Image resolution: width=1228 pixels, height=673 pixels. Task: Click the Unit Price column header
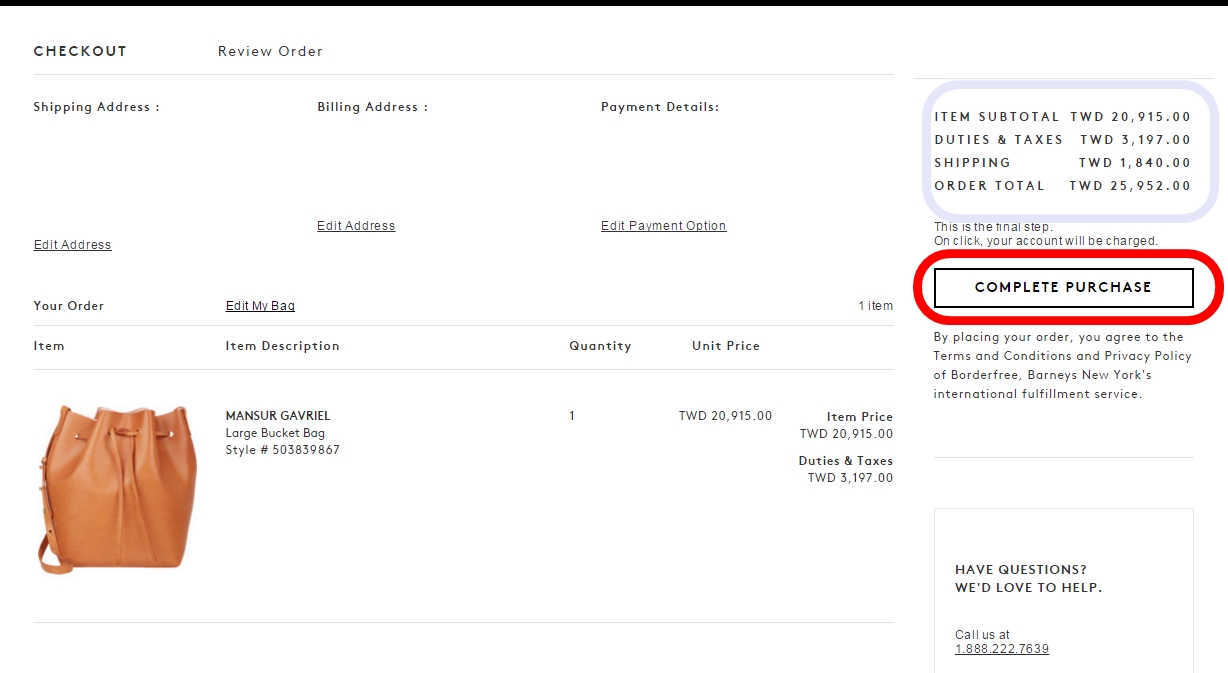(726, 346)
